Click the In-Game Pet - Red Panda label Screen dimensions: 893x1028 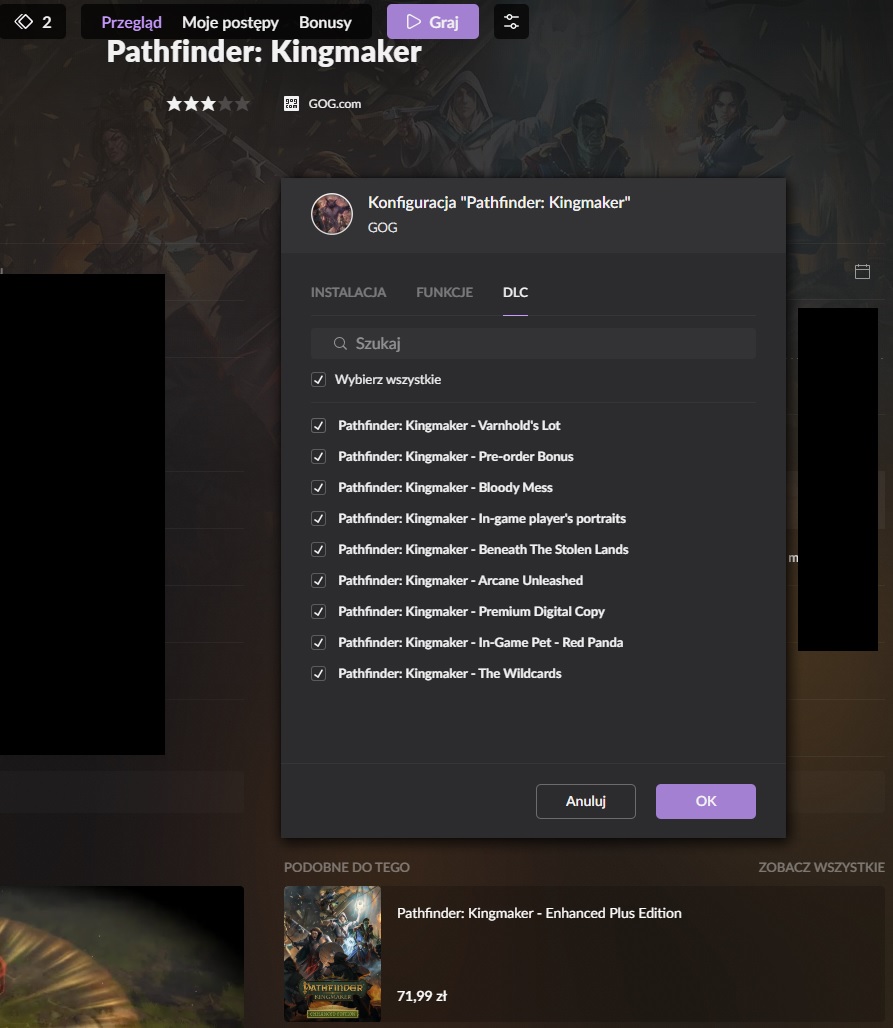(x=481, y=642)
